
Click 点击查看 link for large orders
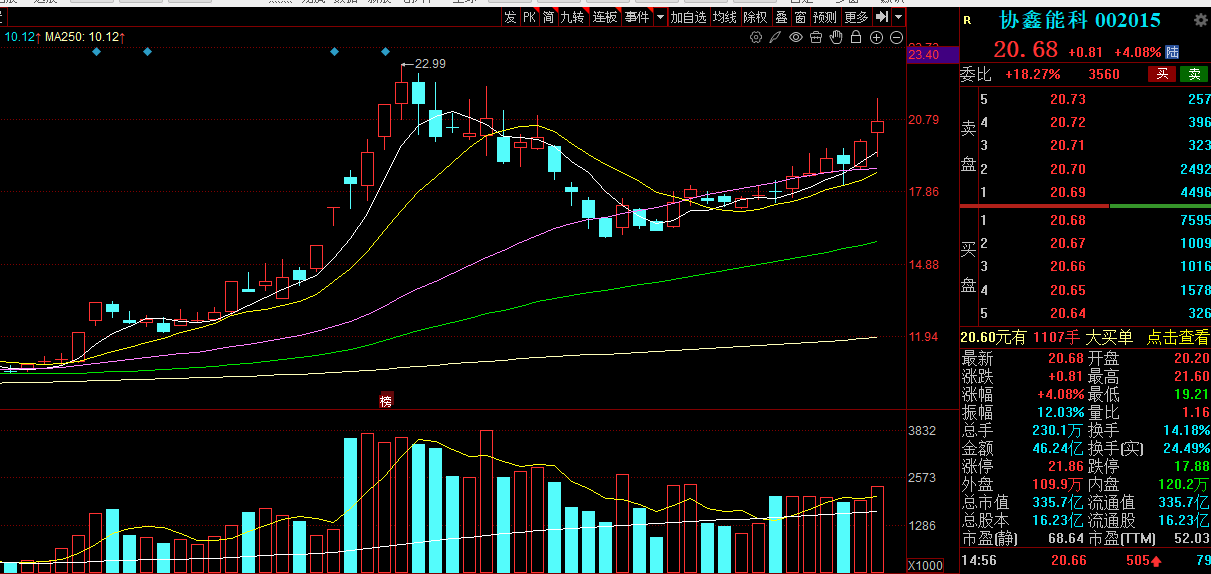point(1177,338)
